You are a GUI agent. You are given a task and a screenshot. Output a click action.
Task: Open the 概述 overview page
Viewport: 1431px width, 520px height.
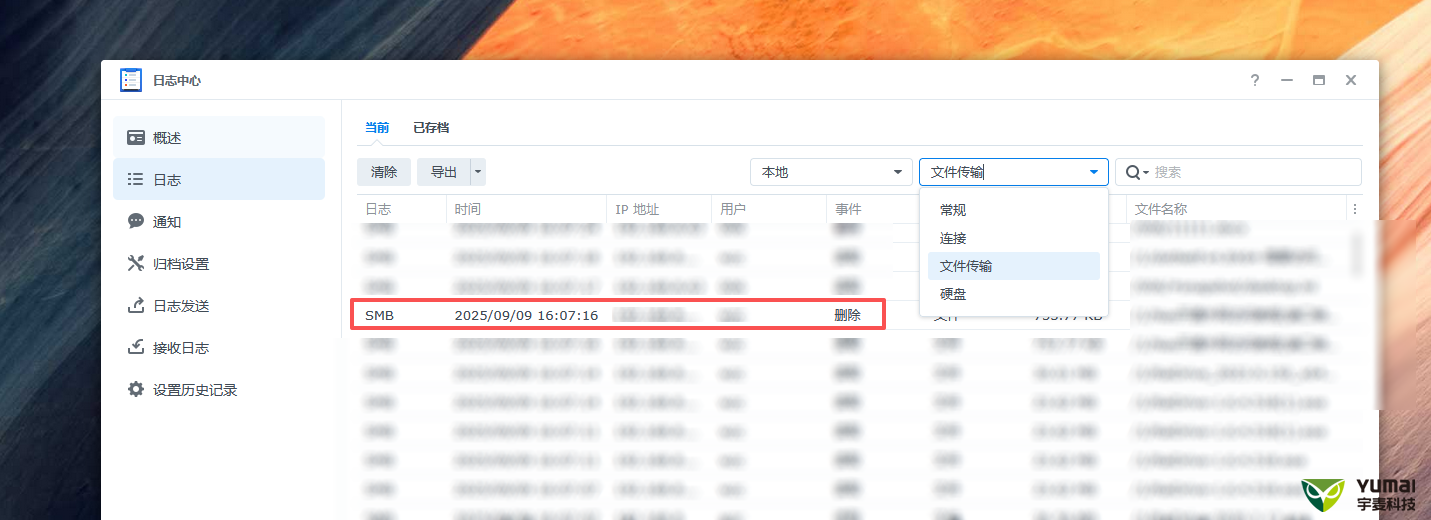tap(219, 138)
